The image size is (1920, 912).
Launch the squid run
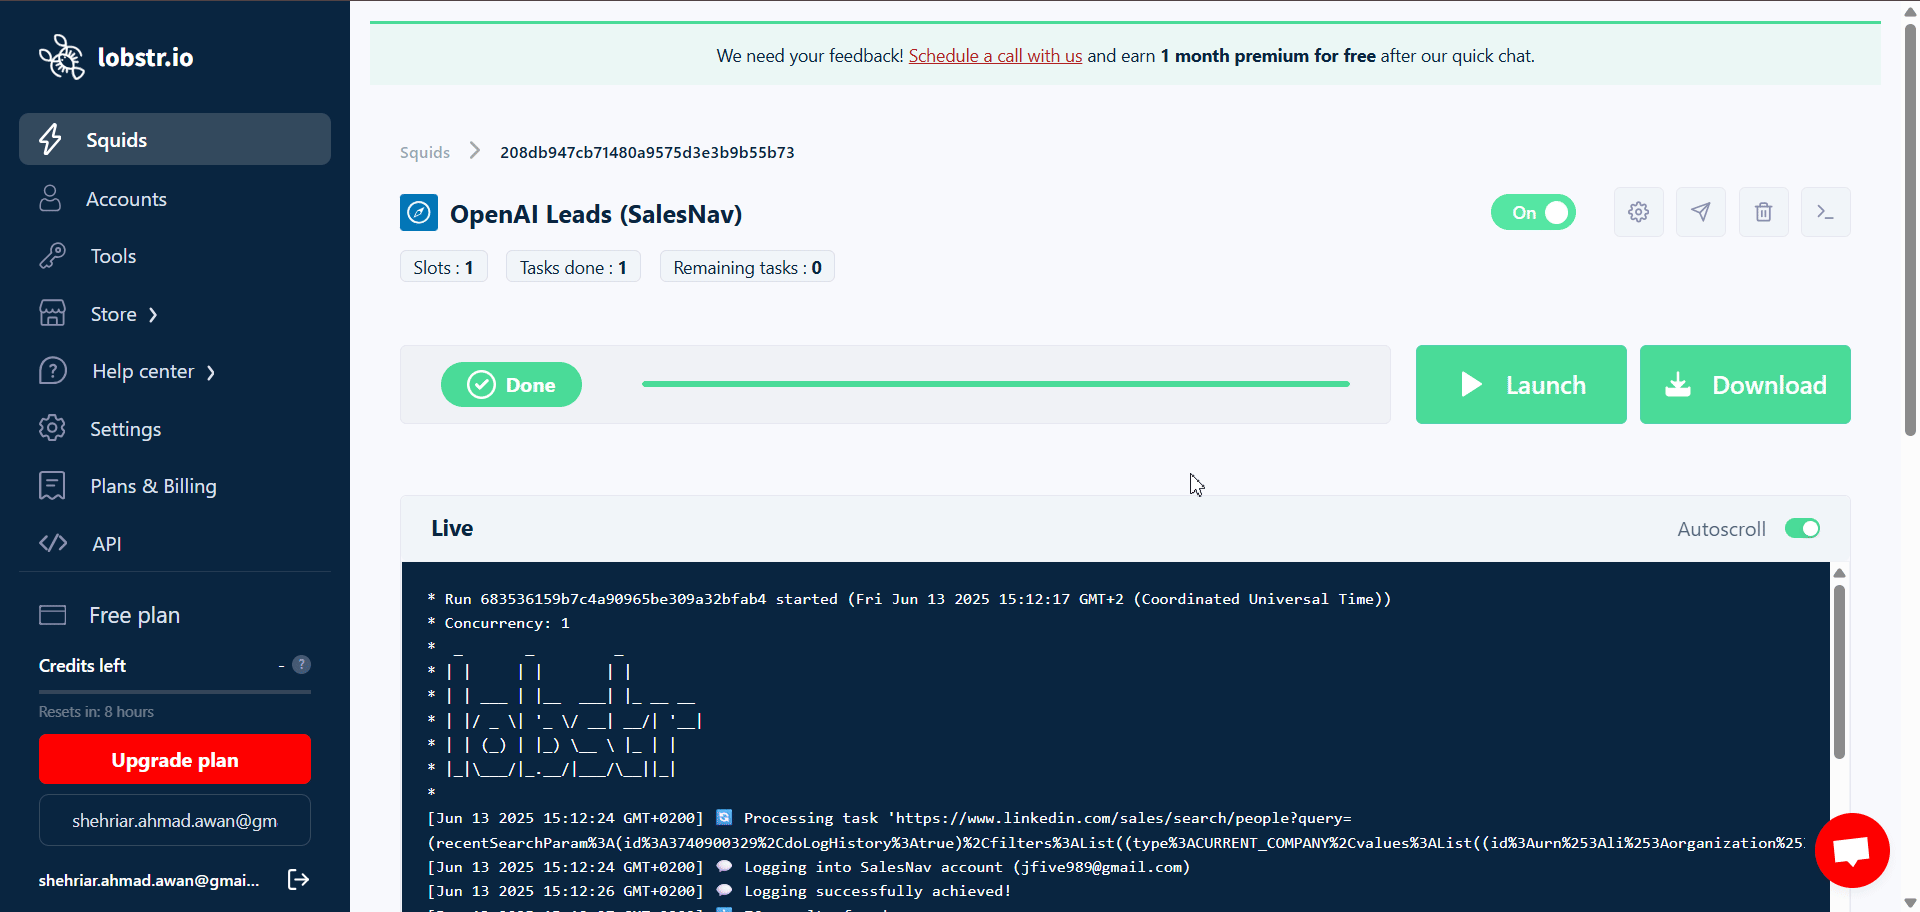tap(1521, 384)
